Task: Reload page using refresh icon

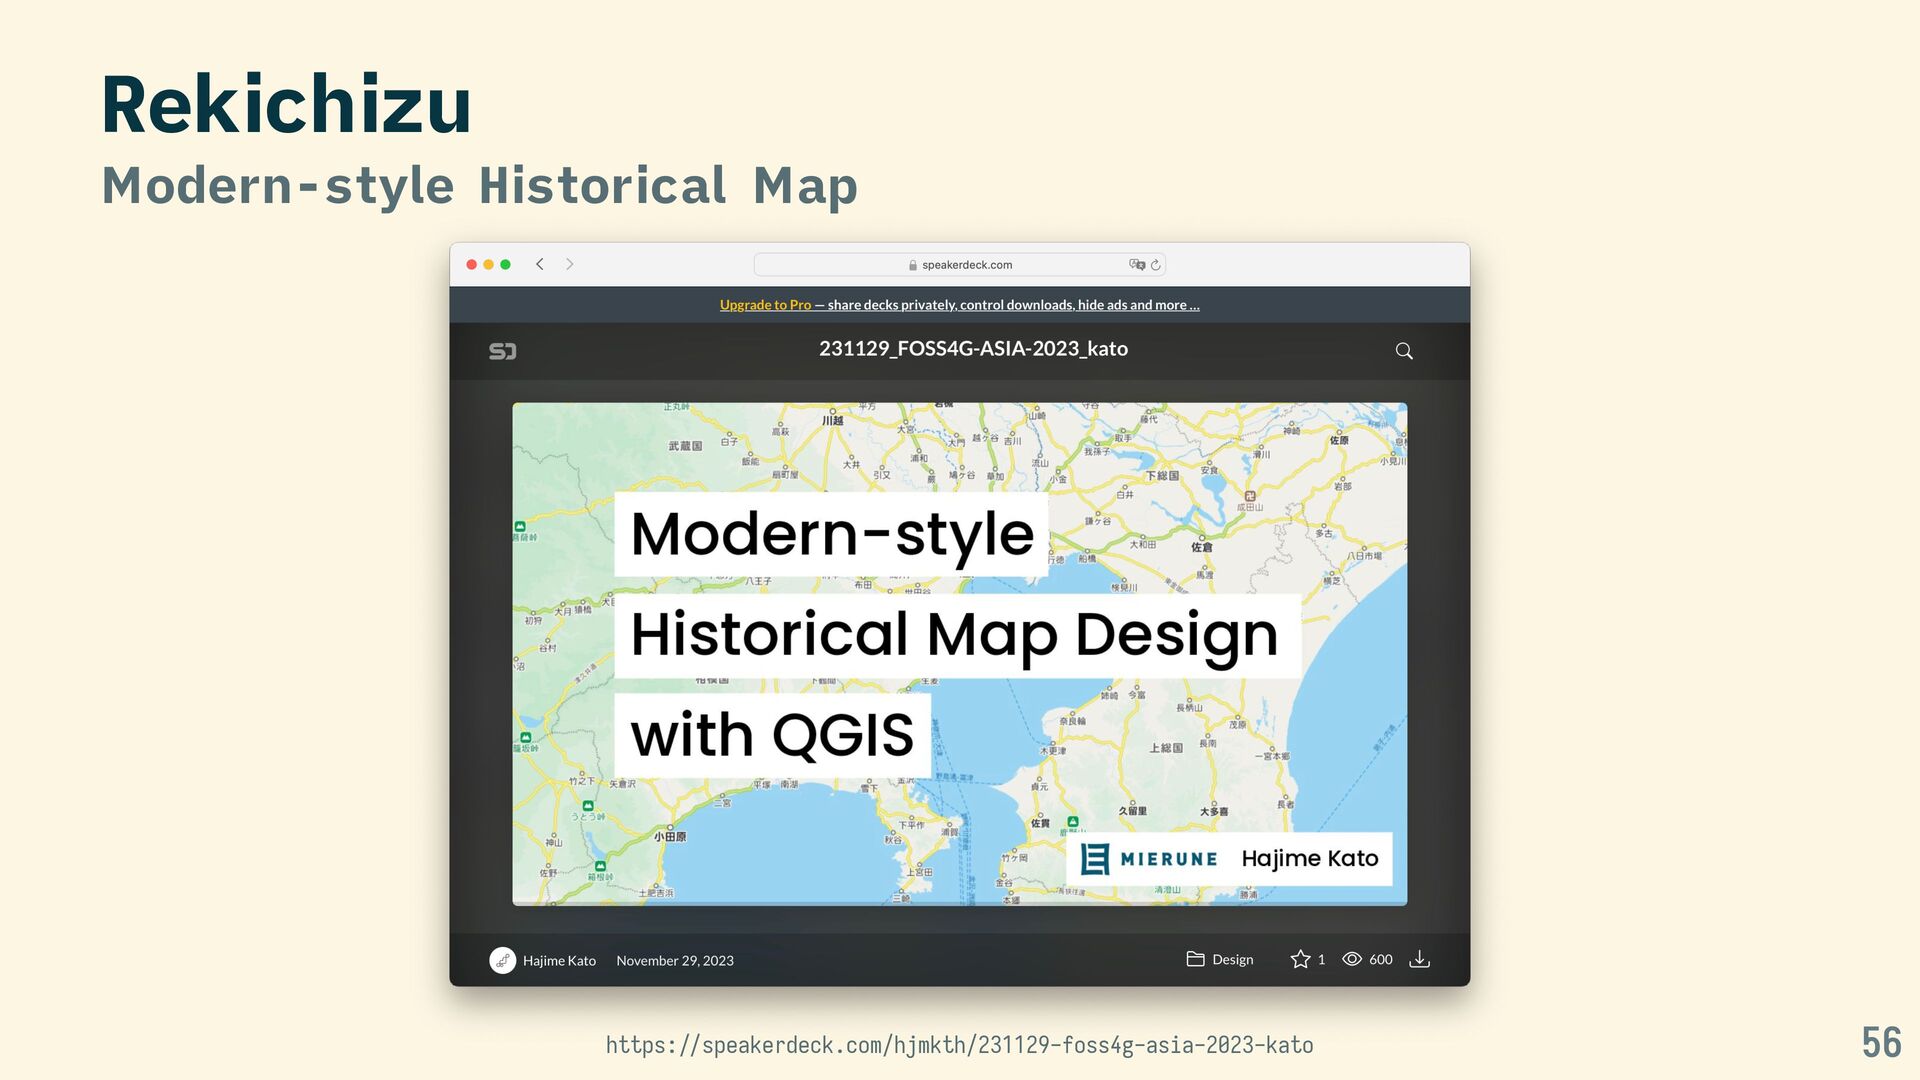Action: (1156, 265)
